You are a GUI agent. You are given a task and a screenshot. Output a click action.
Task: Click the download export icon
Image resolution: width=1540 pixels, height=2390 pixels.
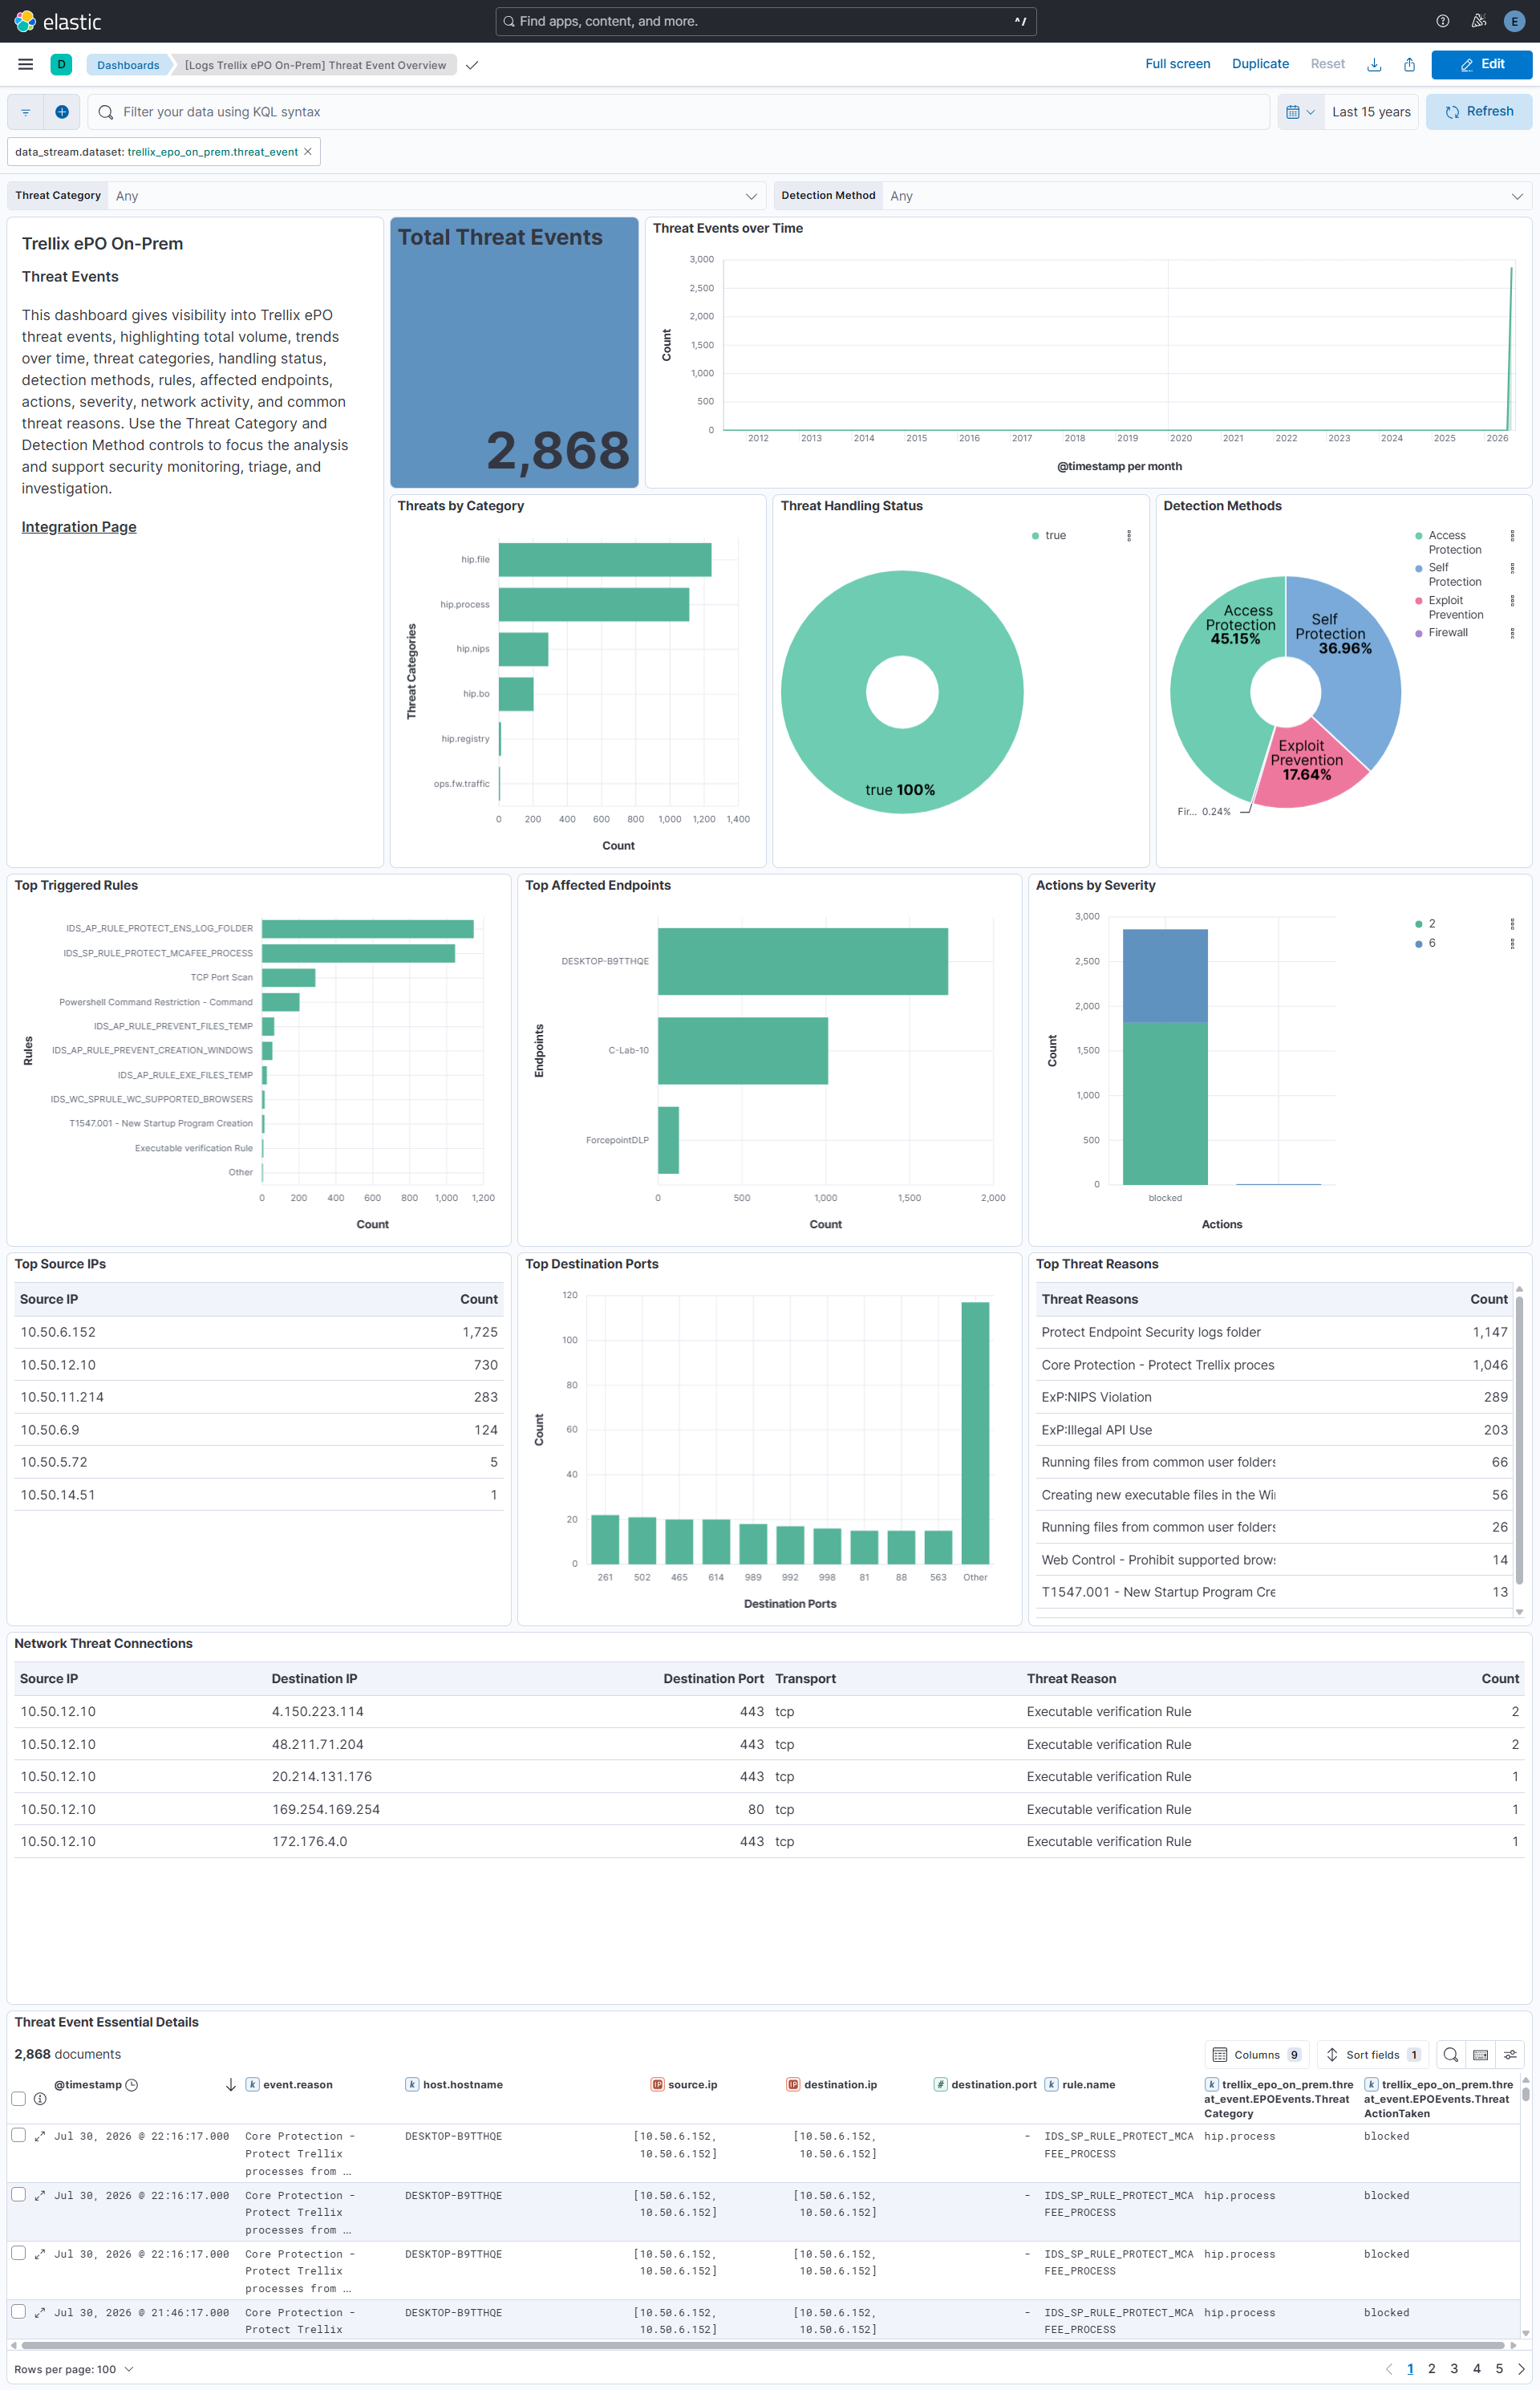[x=1374, y=65]
